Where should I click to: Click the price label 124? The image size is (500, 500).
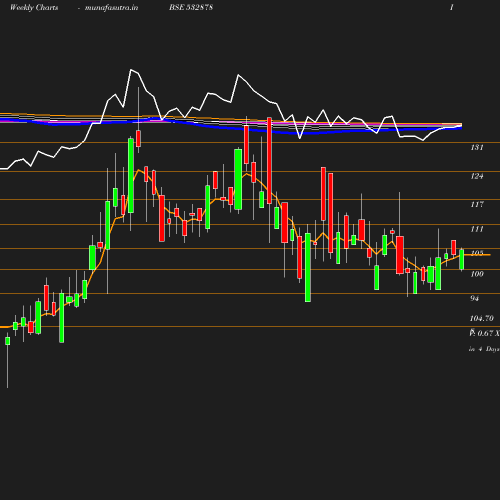point(477,176)
